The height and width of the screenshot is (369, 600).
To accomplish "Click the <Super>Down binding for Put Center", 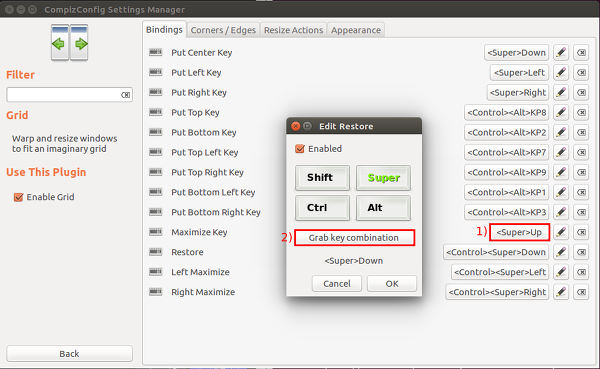I will 517,53.
